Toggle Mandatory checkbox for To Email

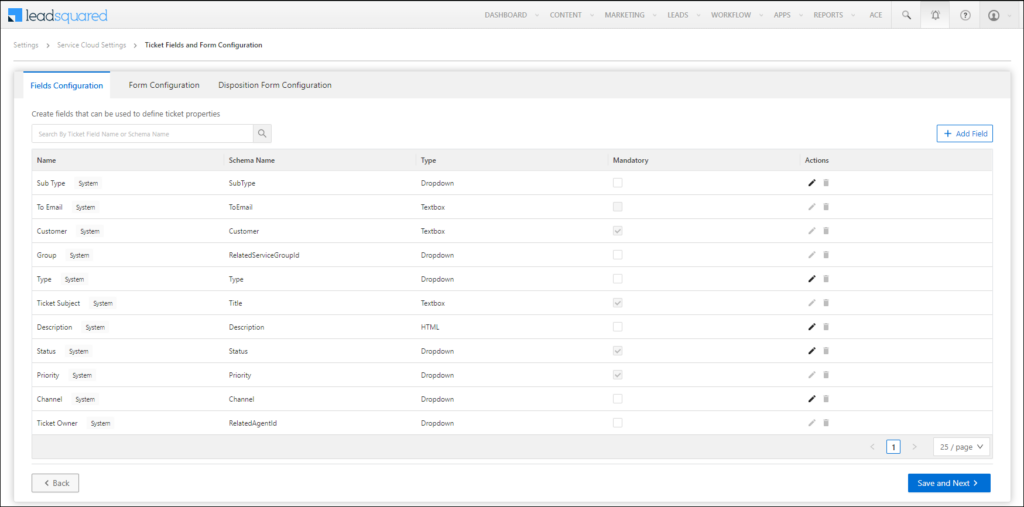pyautogui.click(x=617, y=207)
